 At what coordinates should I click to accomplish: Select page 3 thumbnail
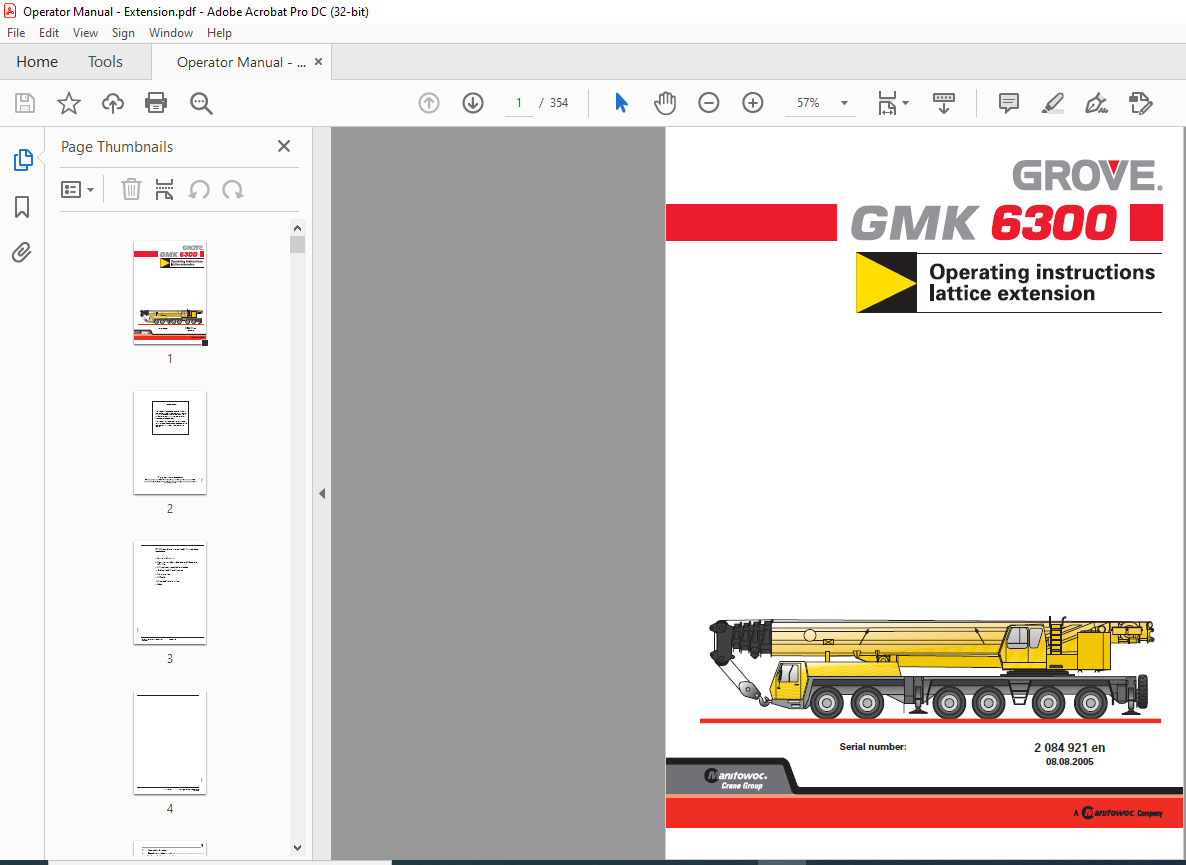coord(169,593)
